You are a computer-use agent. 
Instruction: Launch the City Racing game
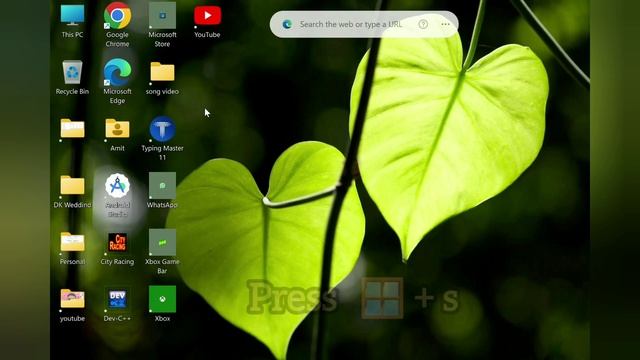[117, 249]
